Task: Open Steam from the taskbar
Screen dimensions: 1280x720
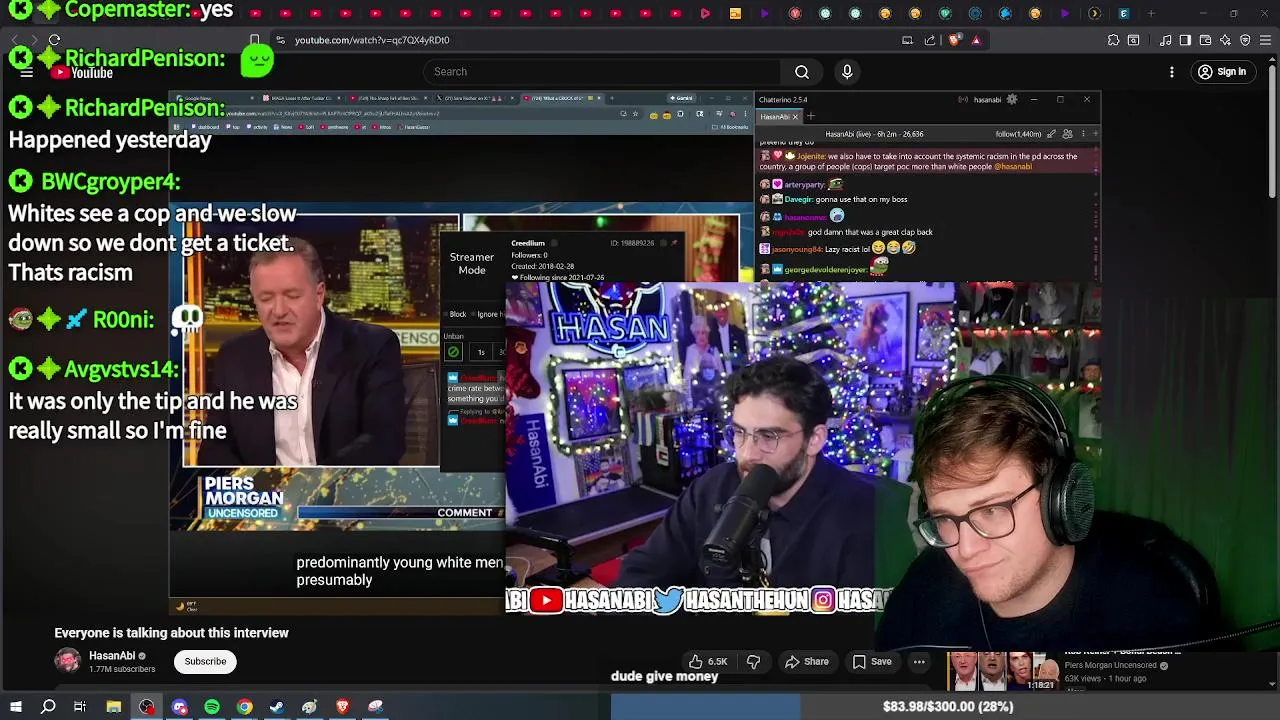Action: [277, 707]
